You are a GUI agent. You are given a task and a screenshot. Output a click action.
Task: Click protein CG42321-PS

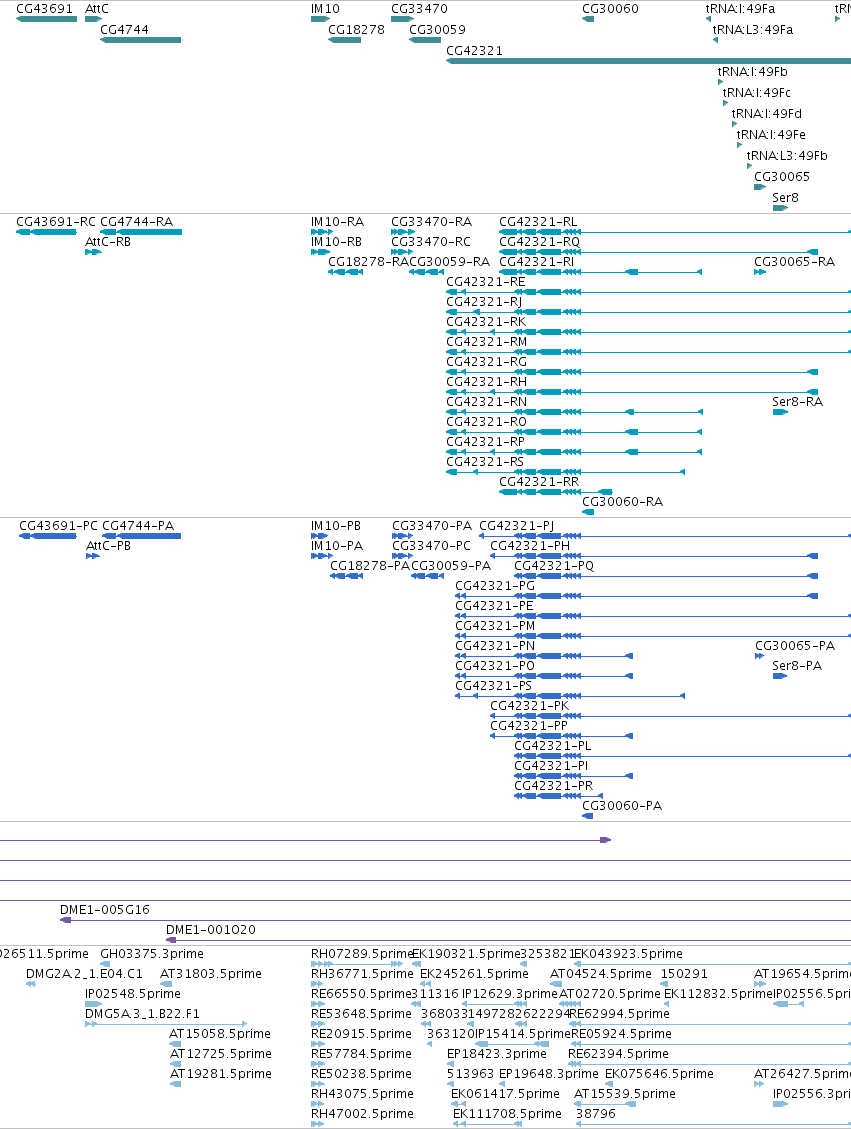tap(569, 696)
